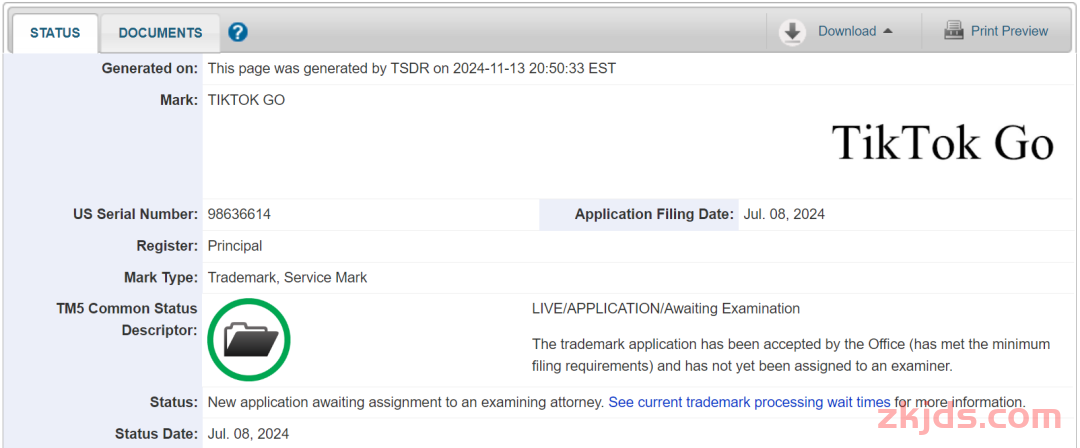Screen dimensions: 1080x448
Task: Click the LIVE/APPLICATION/Awaiting Examination descriptor text
Action: point(666,309)
